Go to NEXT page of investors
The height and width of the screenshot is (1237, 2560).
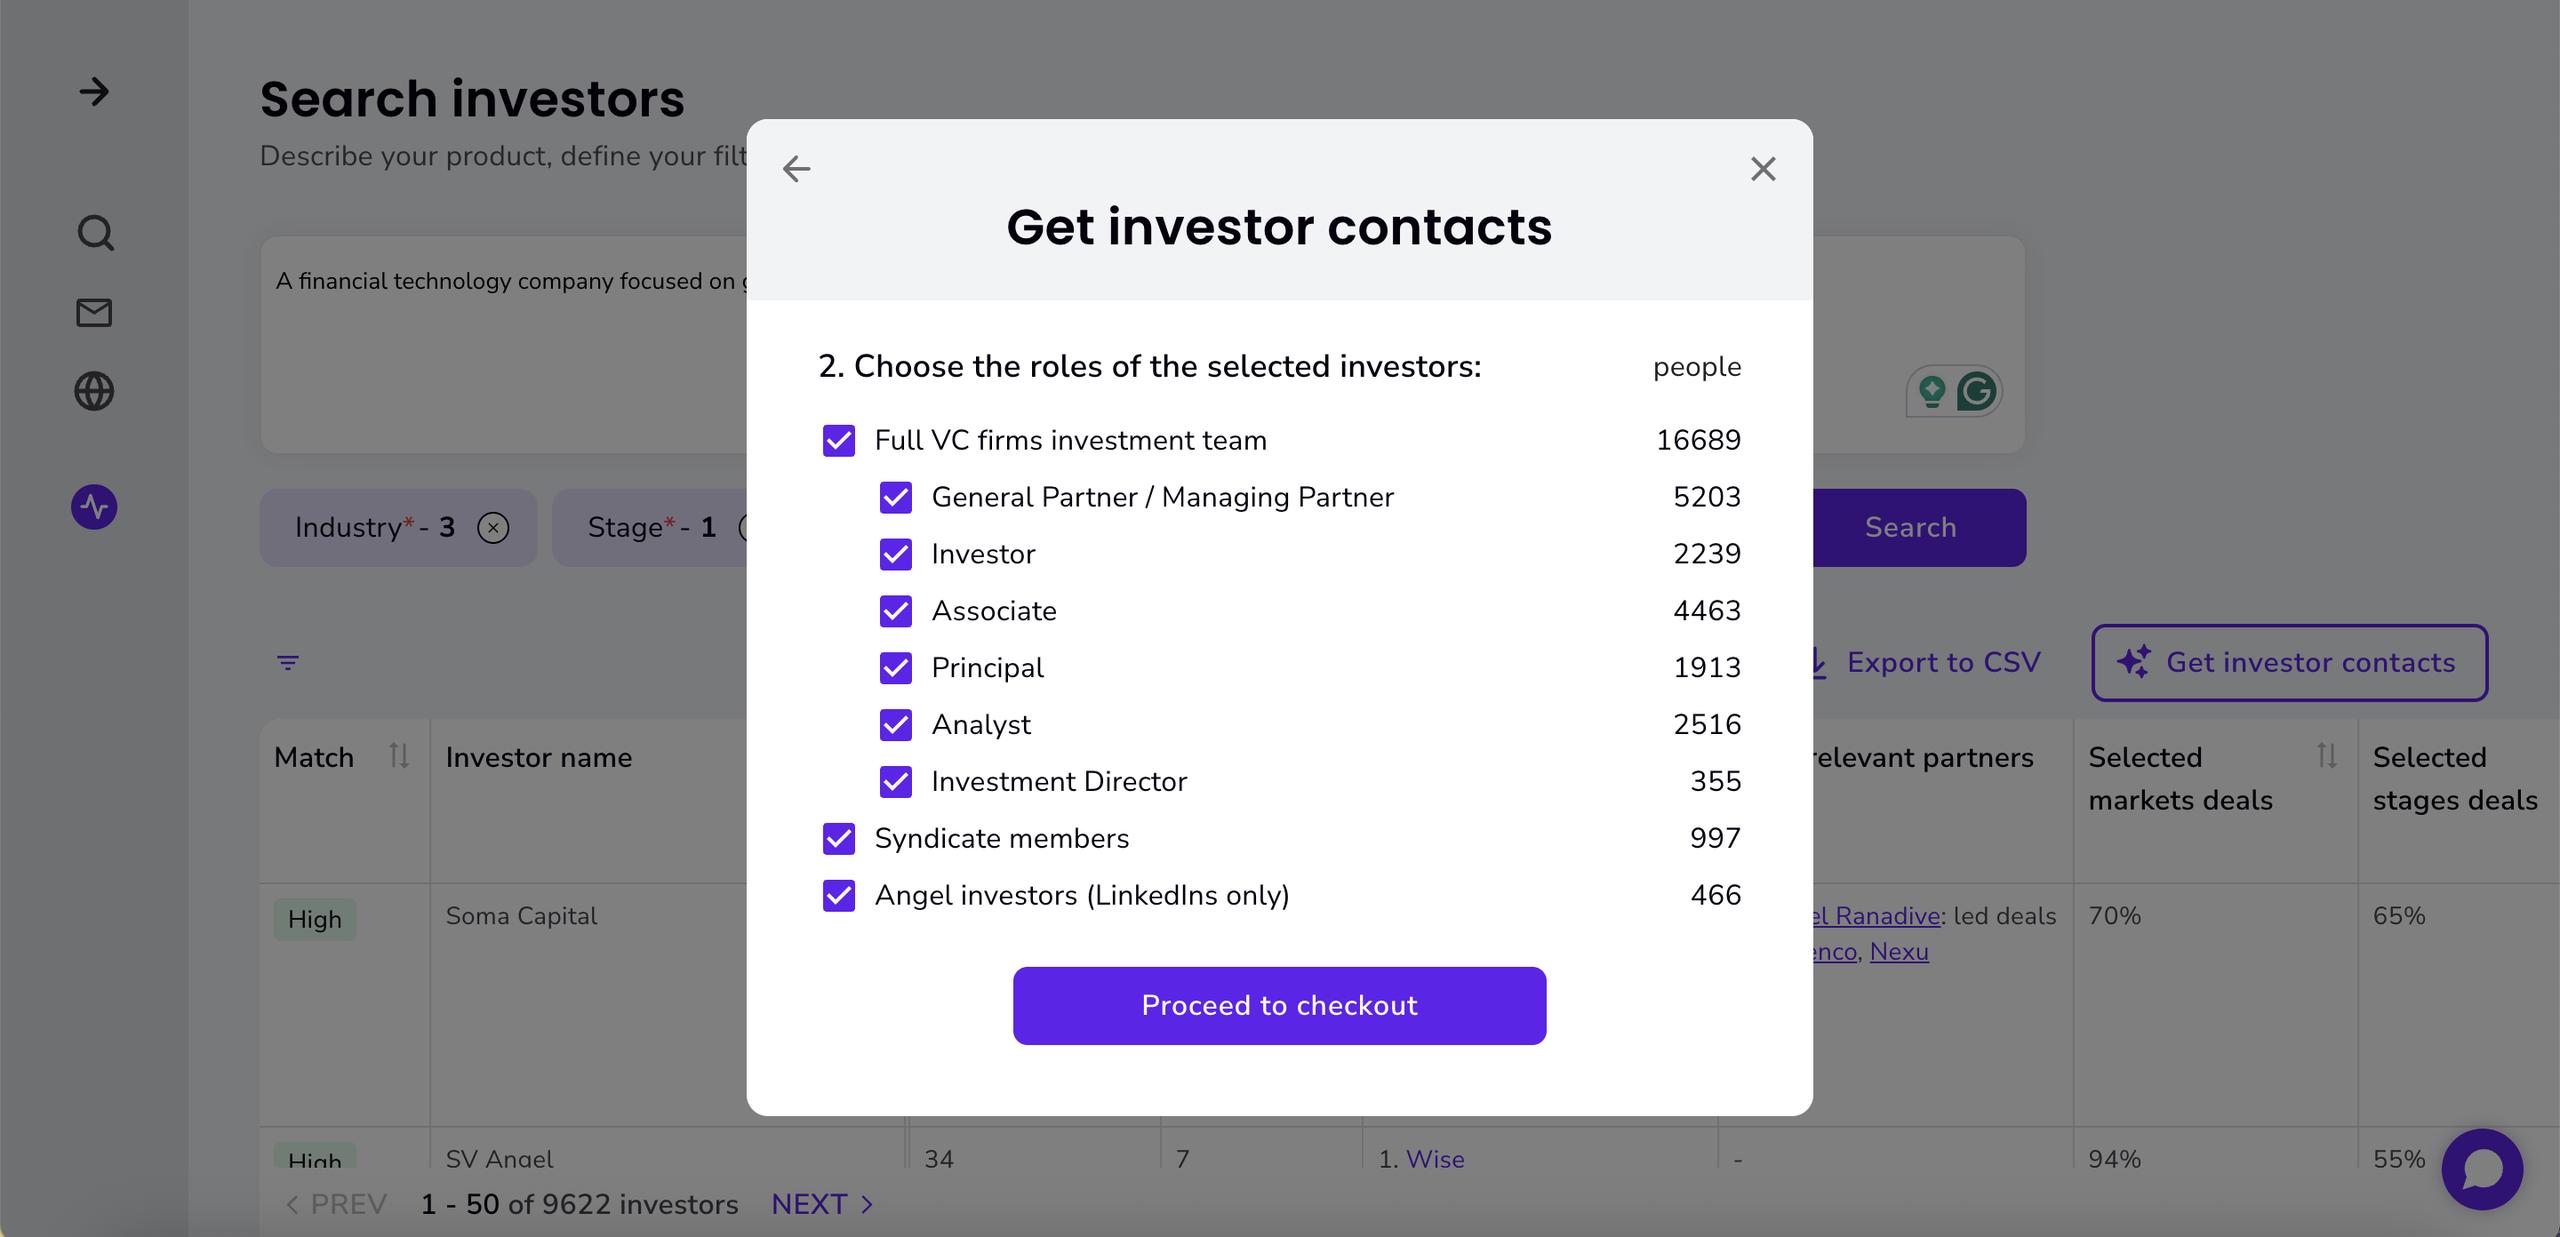click(822, 1204)
